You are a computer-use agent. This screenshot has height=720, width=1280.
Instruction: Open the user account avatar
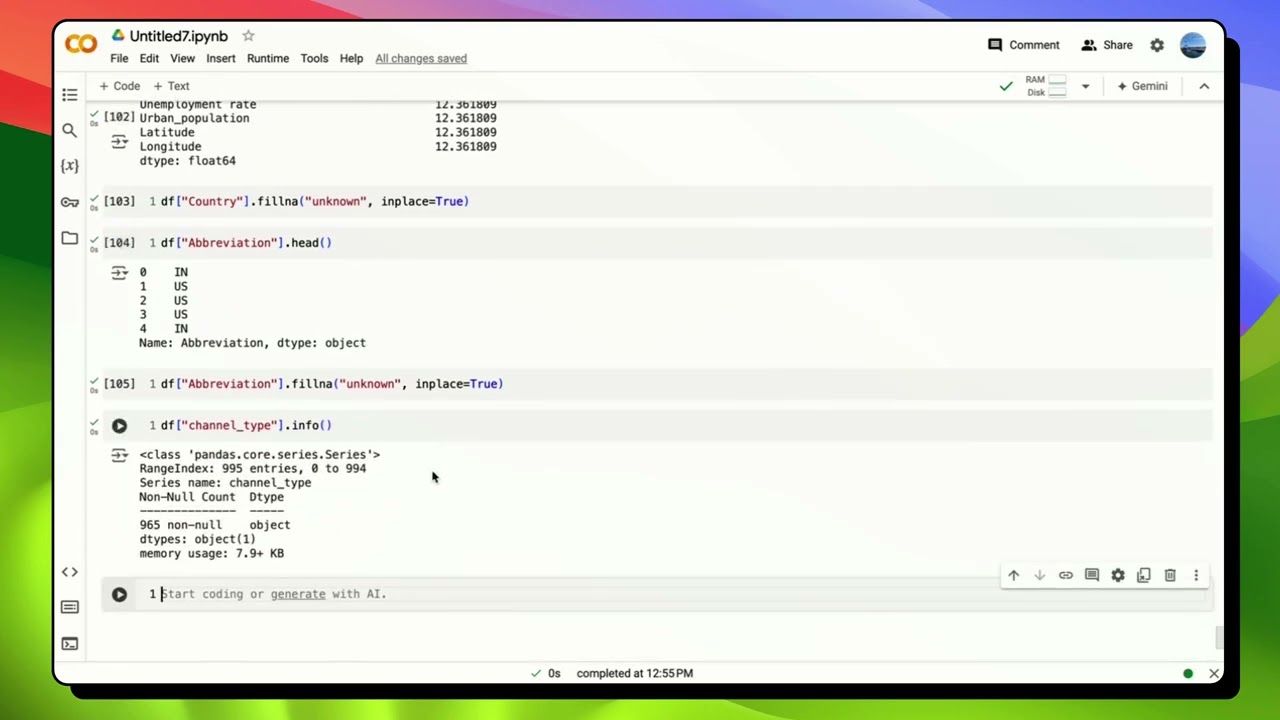coord(1193,45)
